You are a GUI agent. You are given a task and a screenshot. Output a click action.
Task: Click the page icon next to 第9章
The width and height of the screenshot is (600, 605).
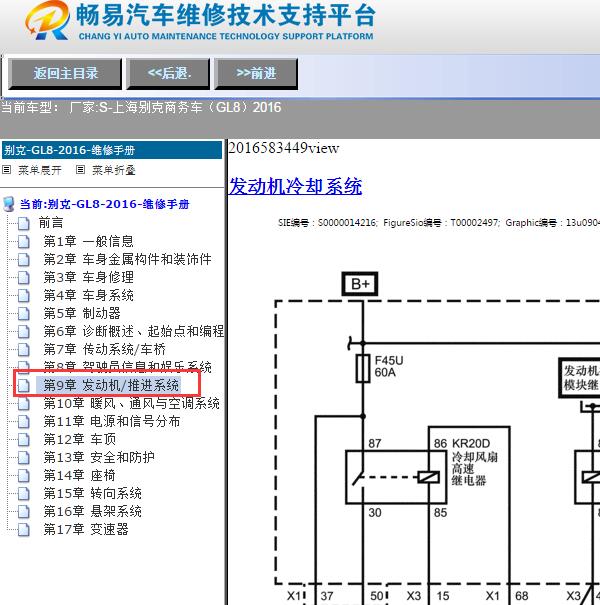pos(24,385)
